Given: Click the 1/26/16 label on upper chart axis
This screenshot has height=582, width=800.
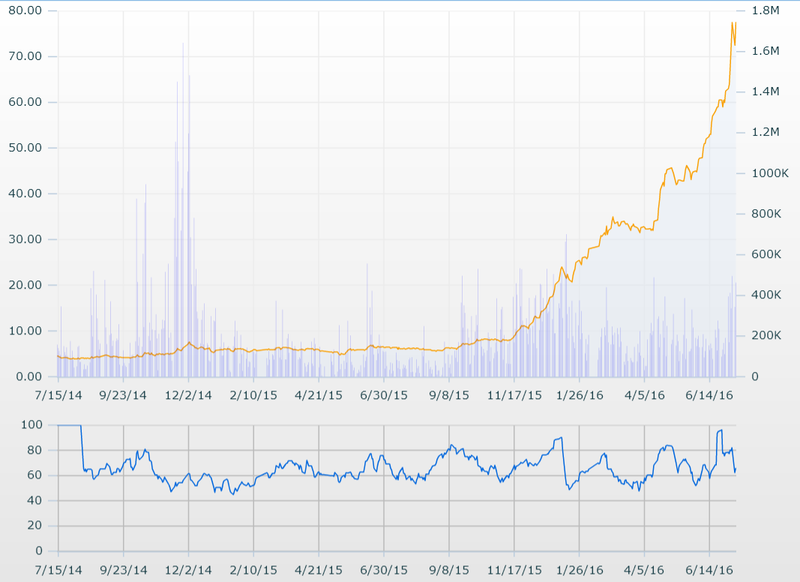Looking at the screenshot, I should pyautogui.click(x=580, y=395).
